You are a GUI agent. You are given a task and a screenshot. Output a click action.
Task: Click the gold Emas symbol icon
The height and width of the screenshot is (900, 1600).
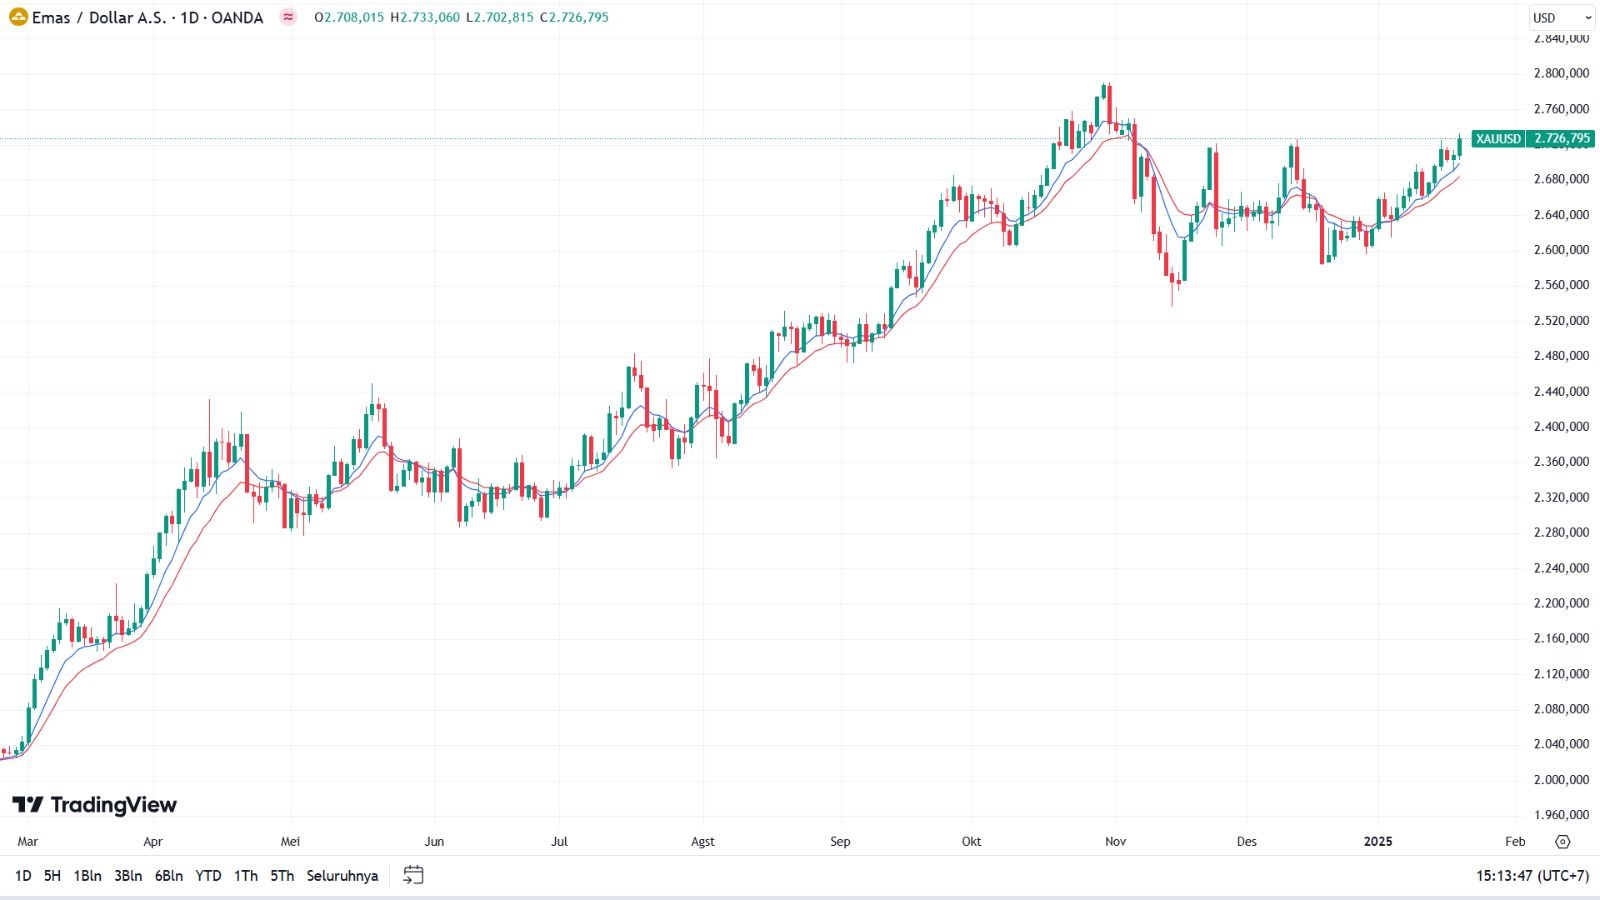(18, 17)
